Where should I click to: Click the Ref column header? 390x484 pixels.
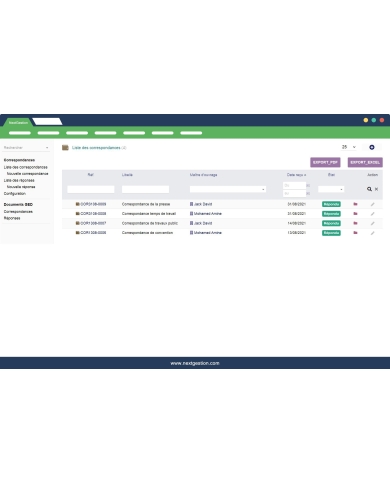tap(91, 175)
